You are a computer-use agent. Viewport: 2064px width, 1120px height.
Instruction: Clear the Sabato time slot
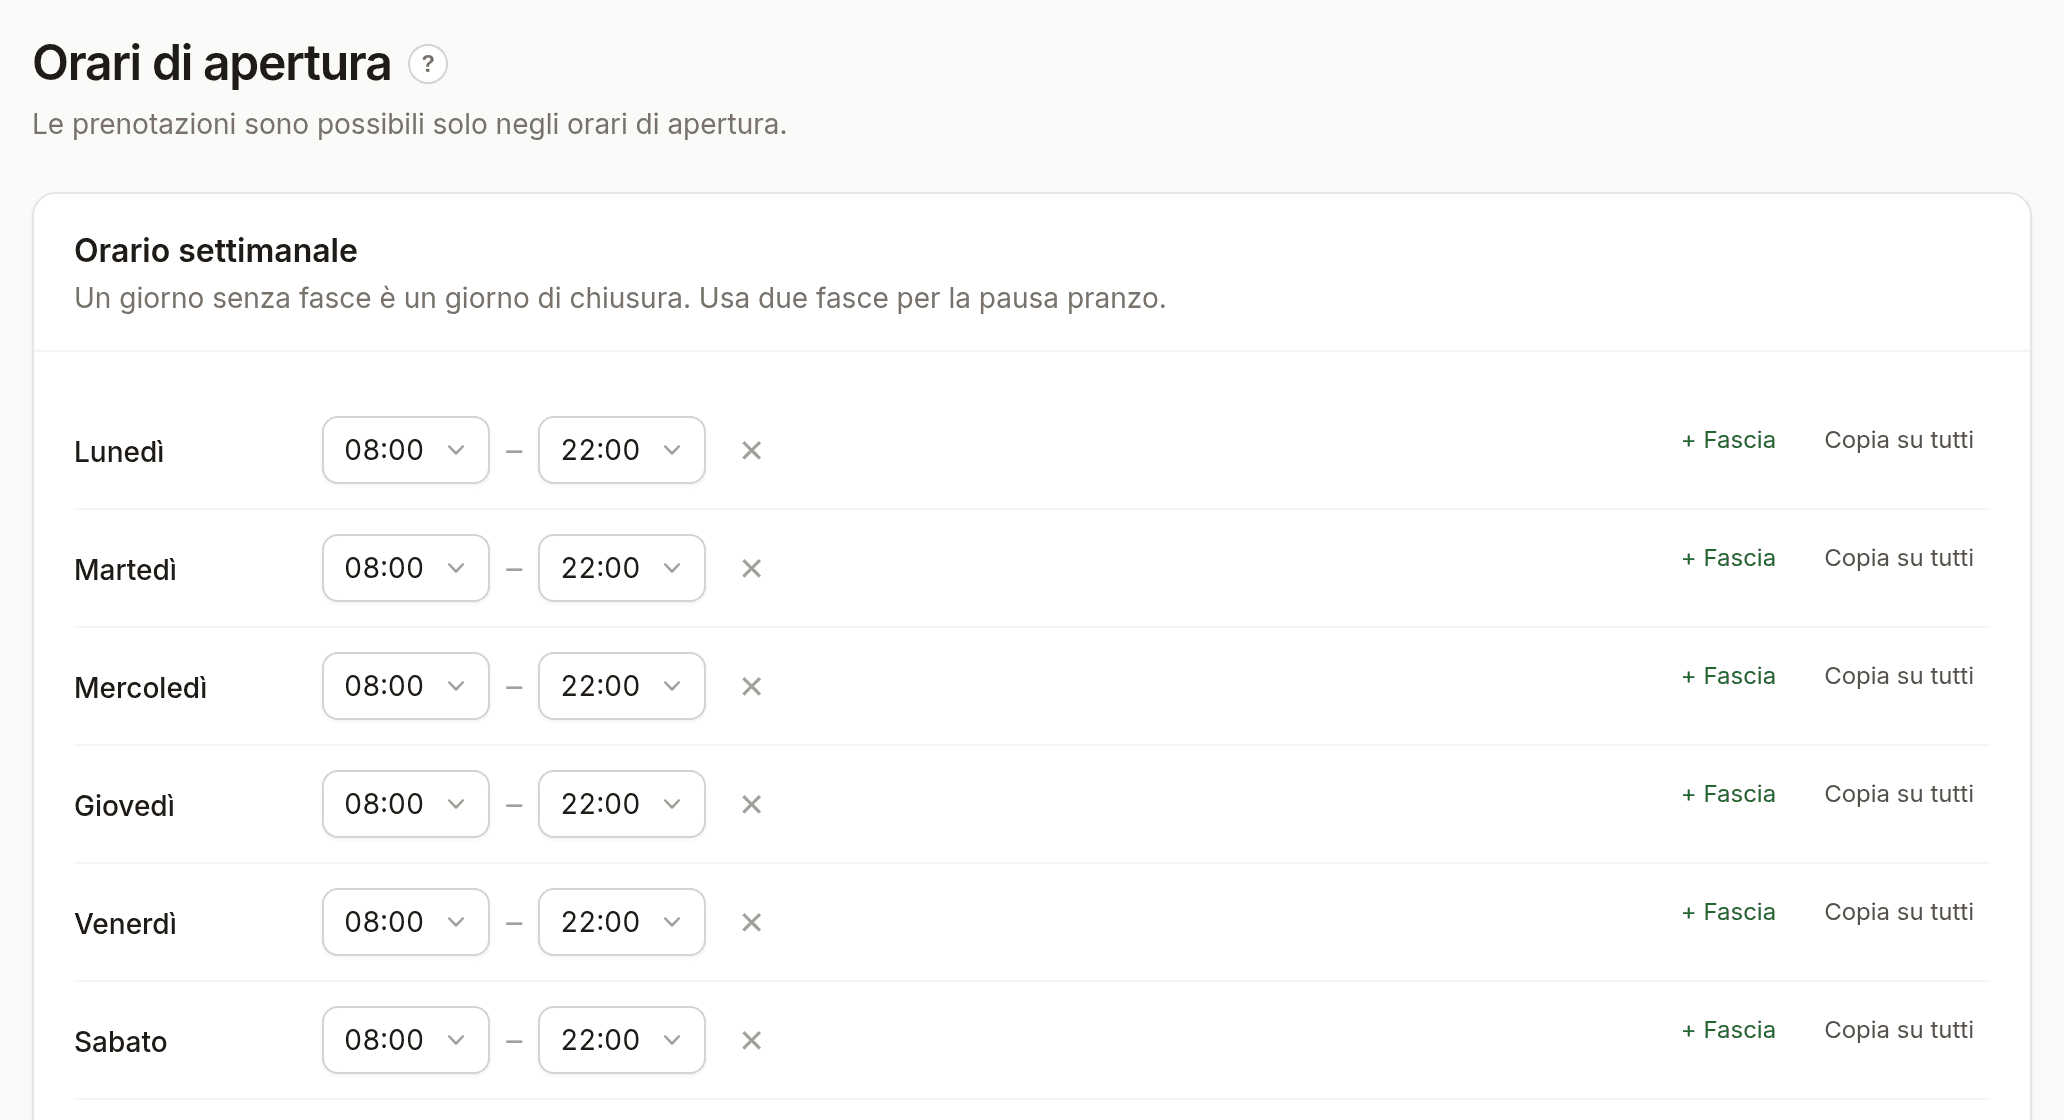pyautogui.click(x=751, y=1041)
